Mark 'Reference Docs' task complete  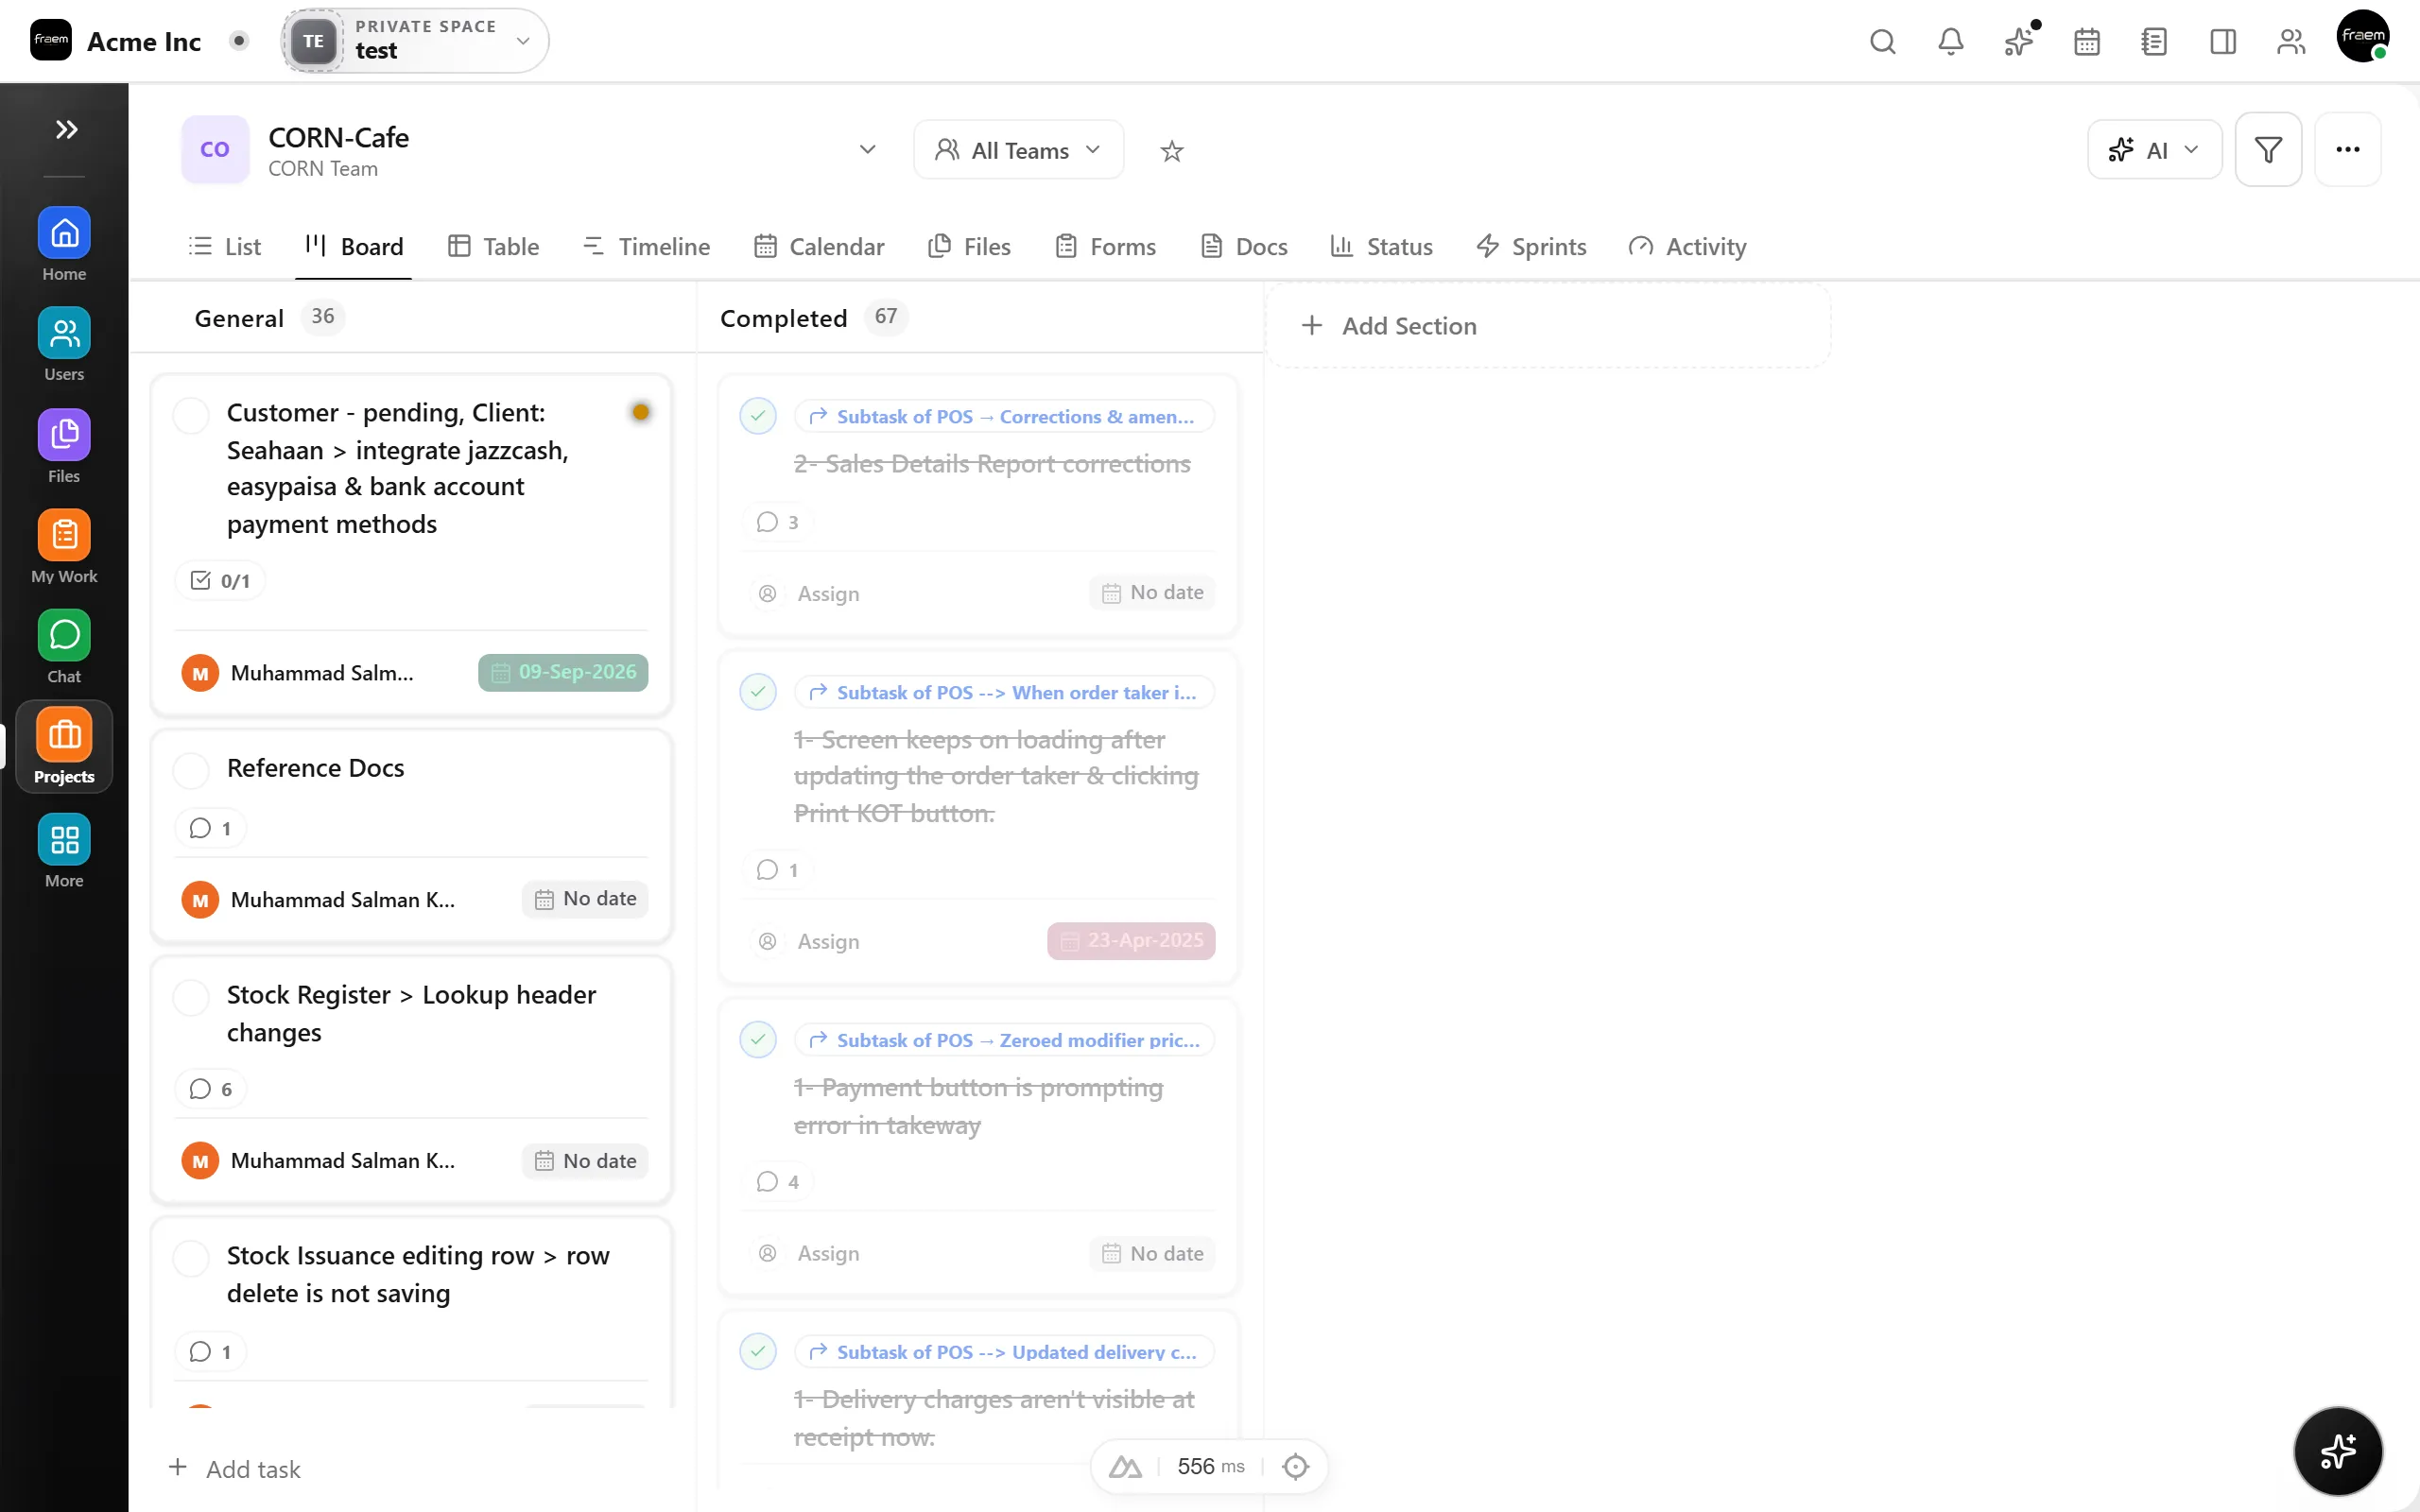(191, 770)
